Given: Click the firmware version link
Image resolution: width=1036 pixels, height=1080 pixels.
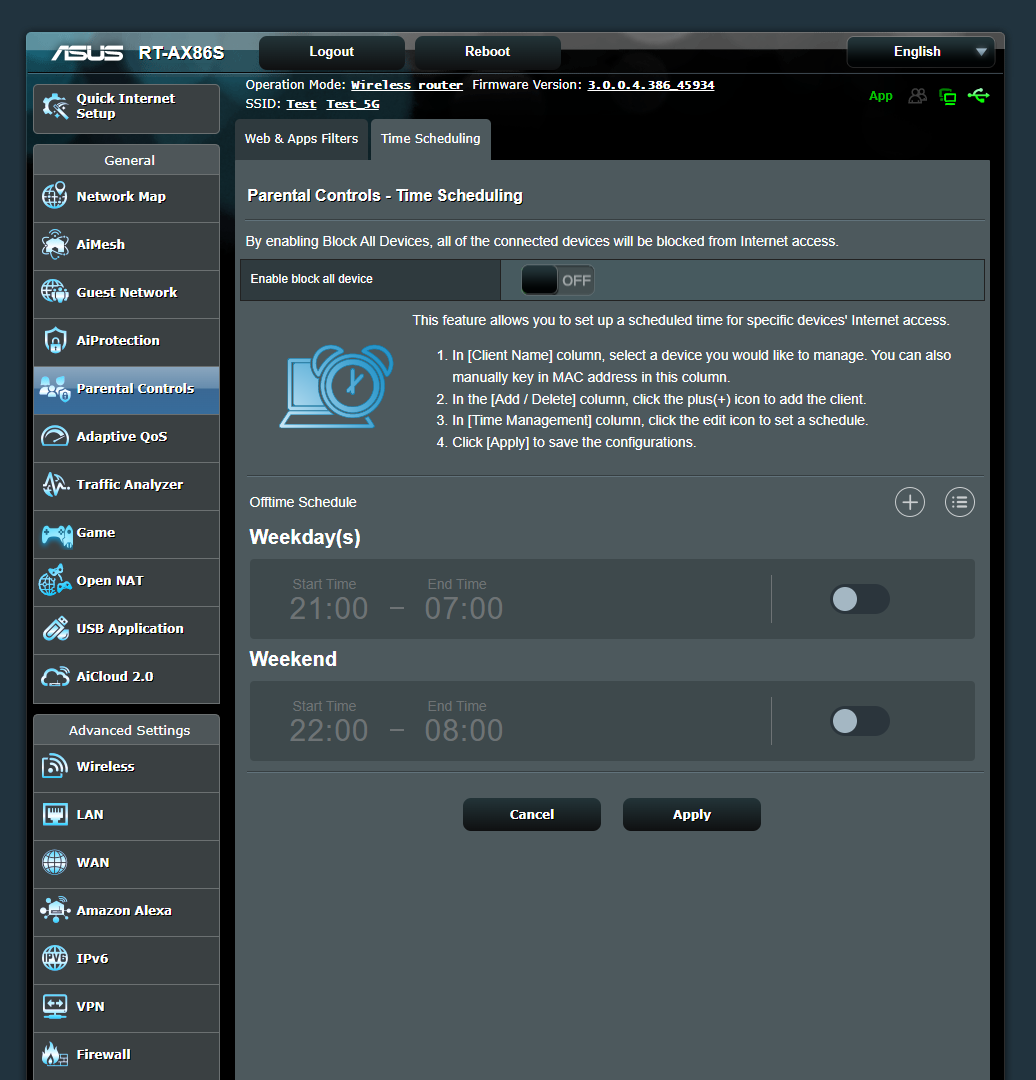Looking at the screenshot, I should pyautogui.click(x=650, y=84).
